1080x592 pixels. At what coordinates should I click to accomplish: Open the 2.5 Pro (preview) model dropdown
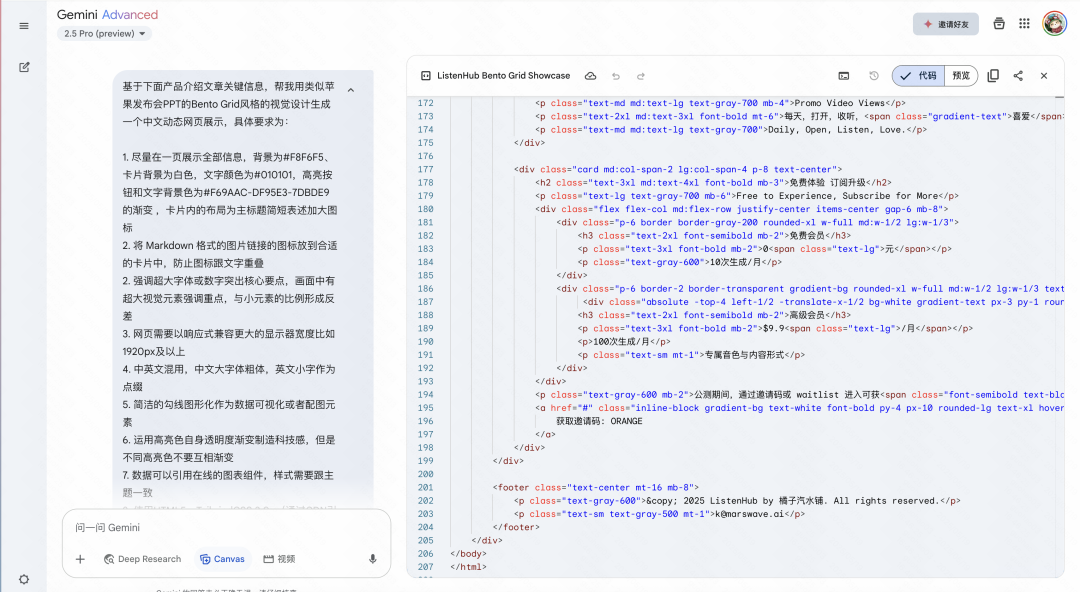pos(105,33)
